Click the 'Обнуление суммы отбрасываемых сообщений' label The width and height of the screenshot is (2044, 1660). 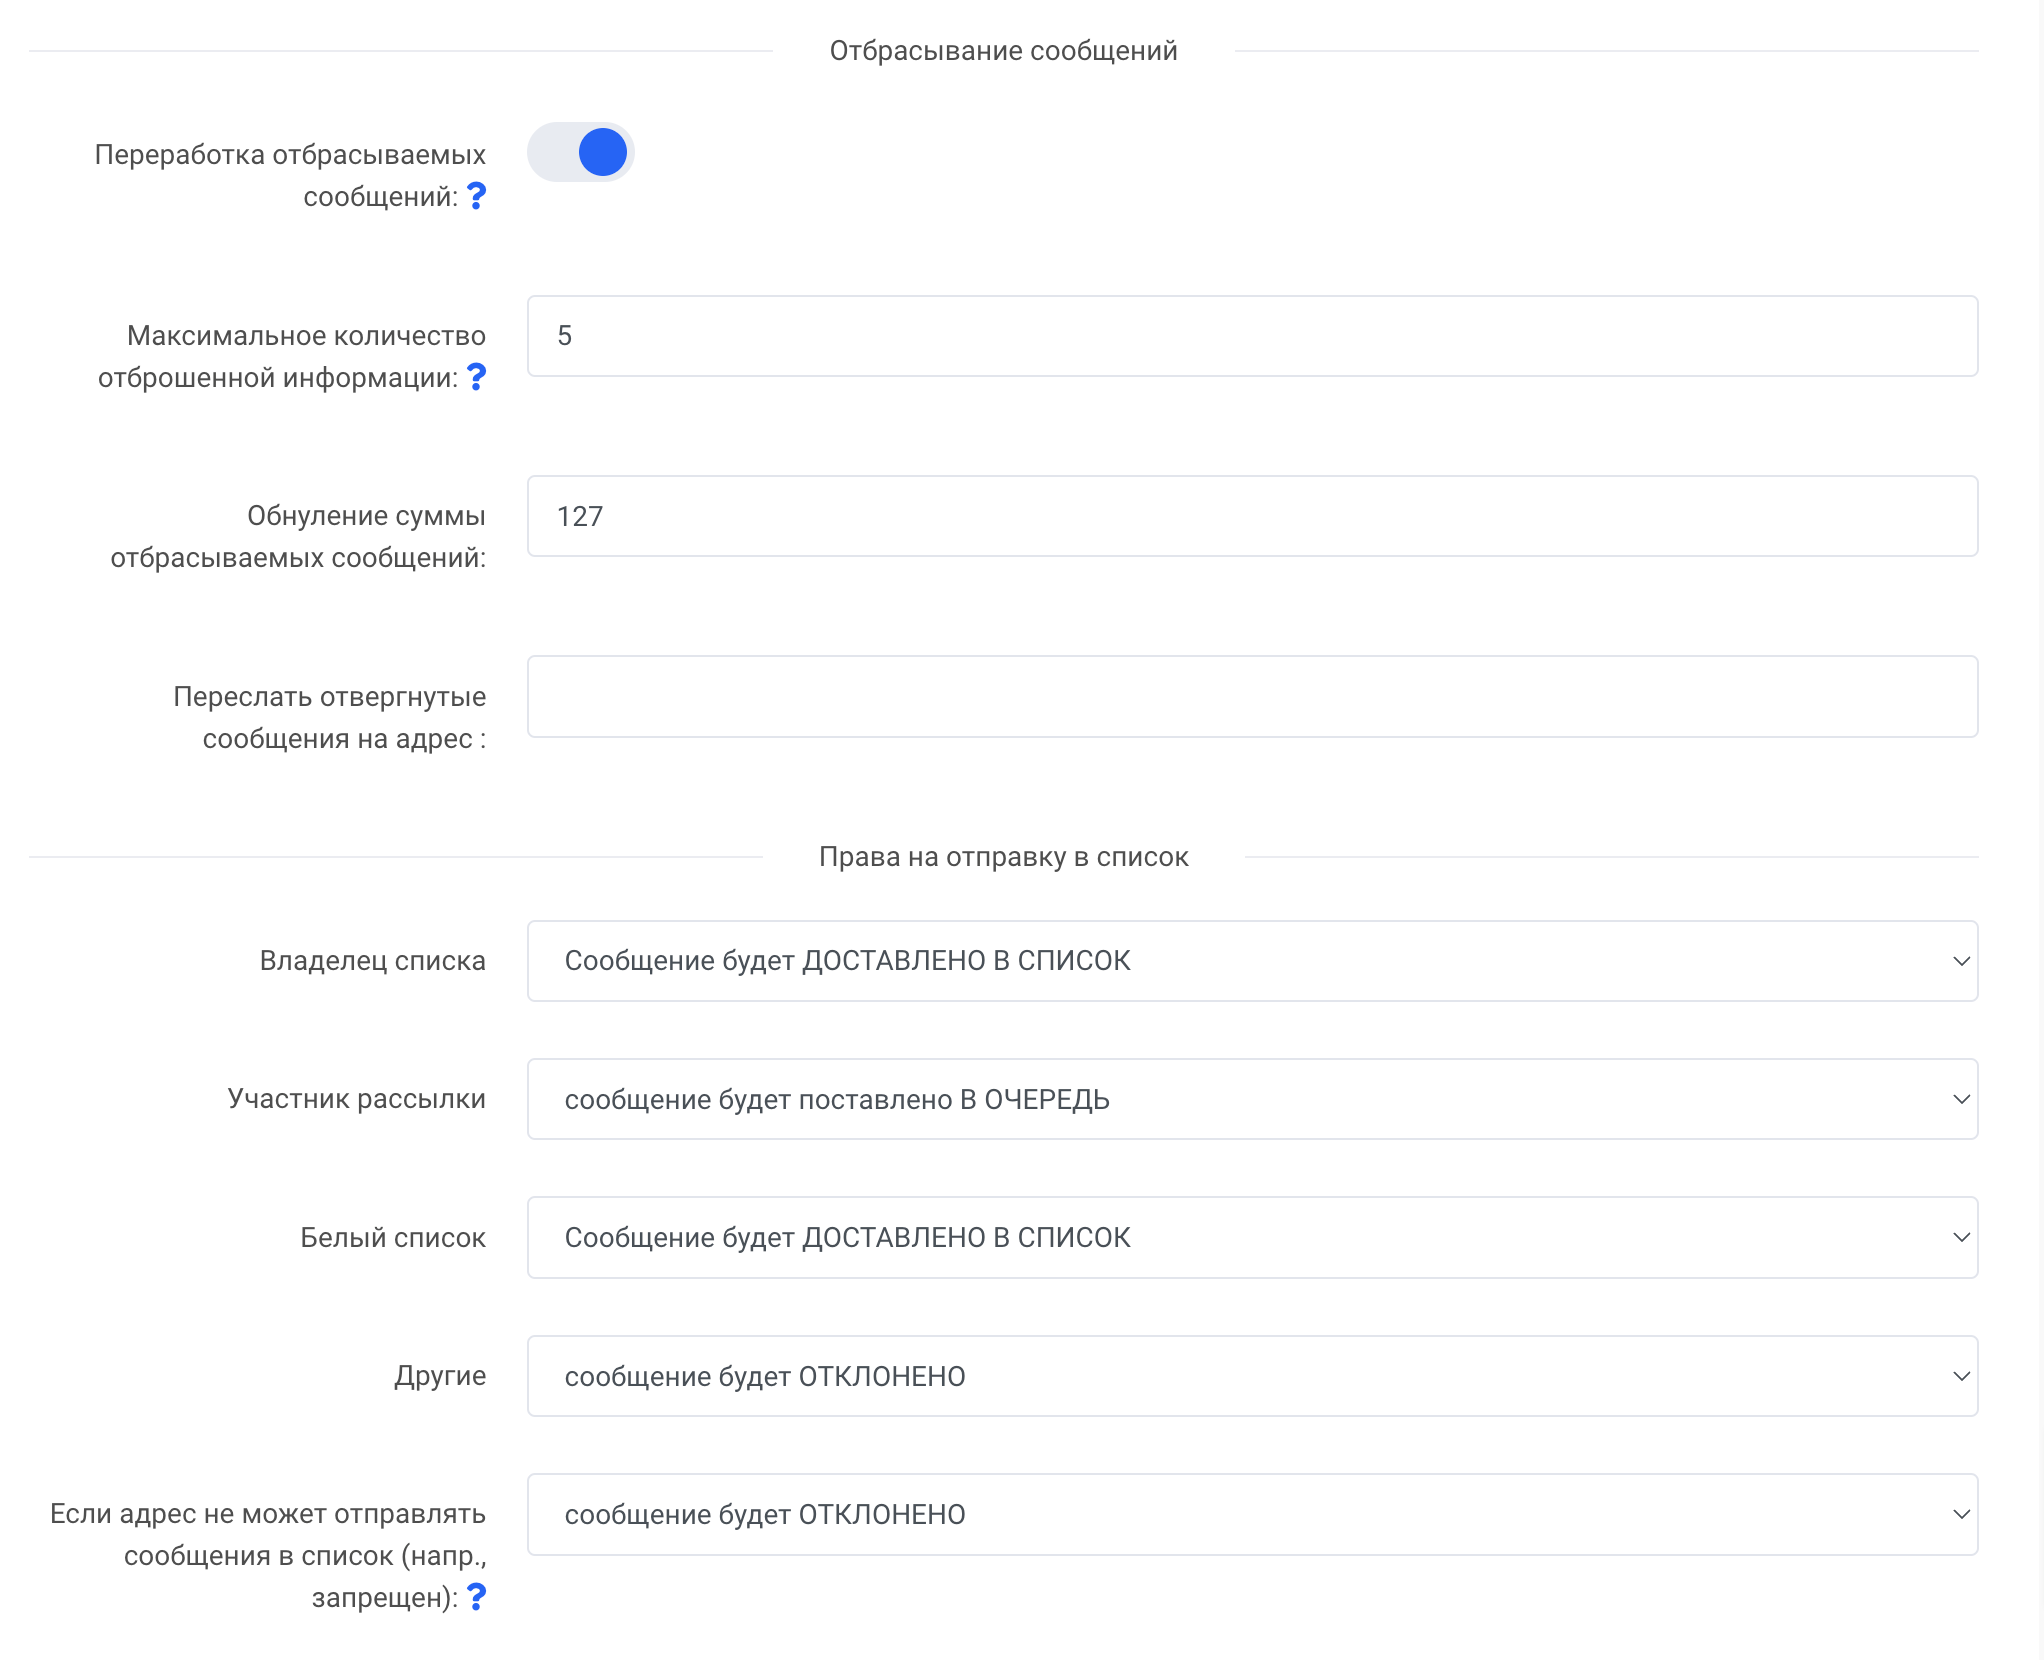pyautogui.click(x=298, y=536)
